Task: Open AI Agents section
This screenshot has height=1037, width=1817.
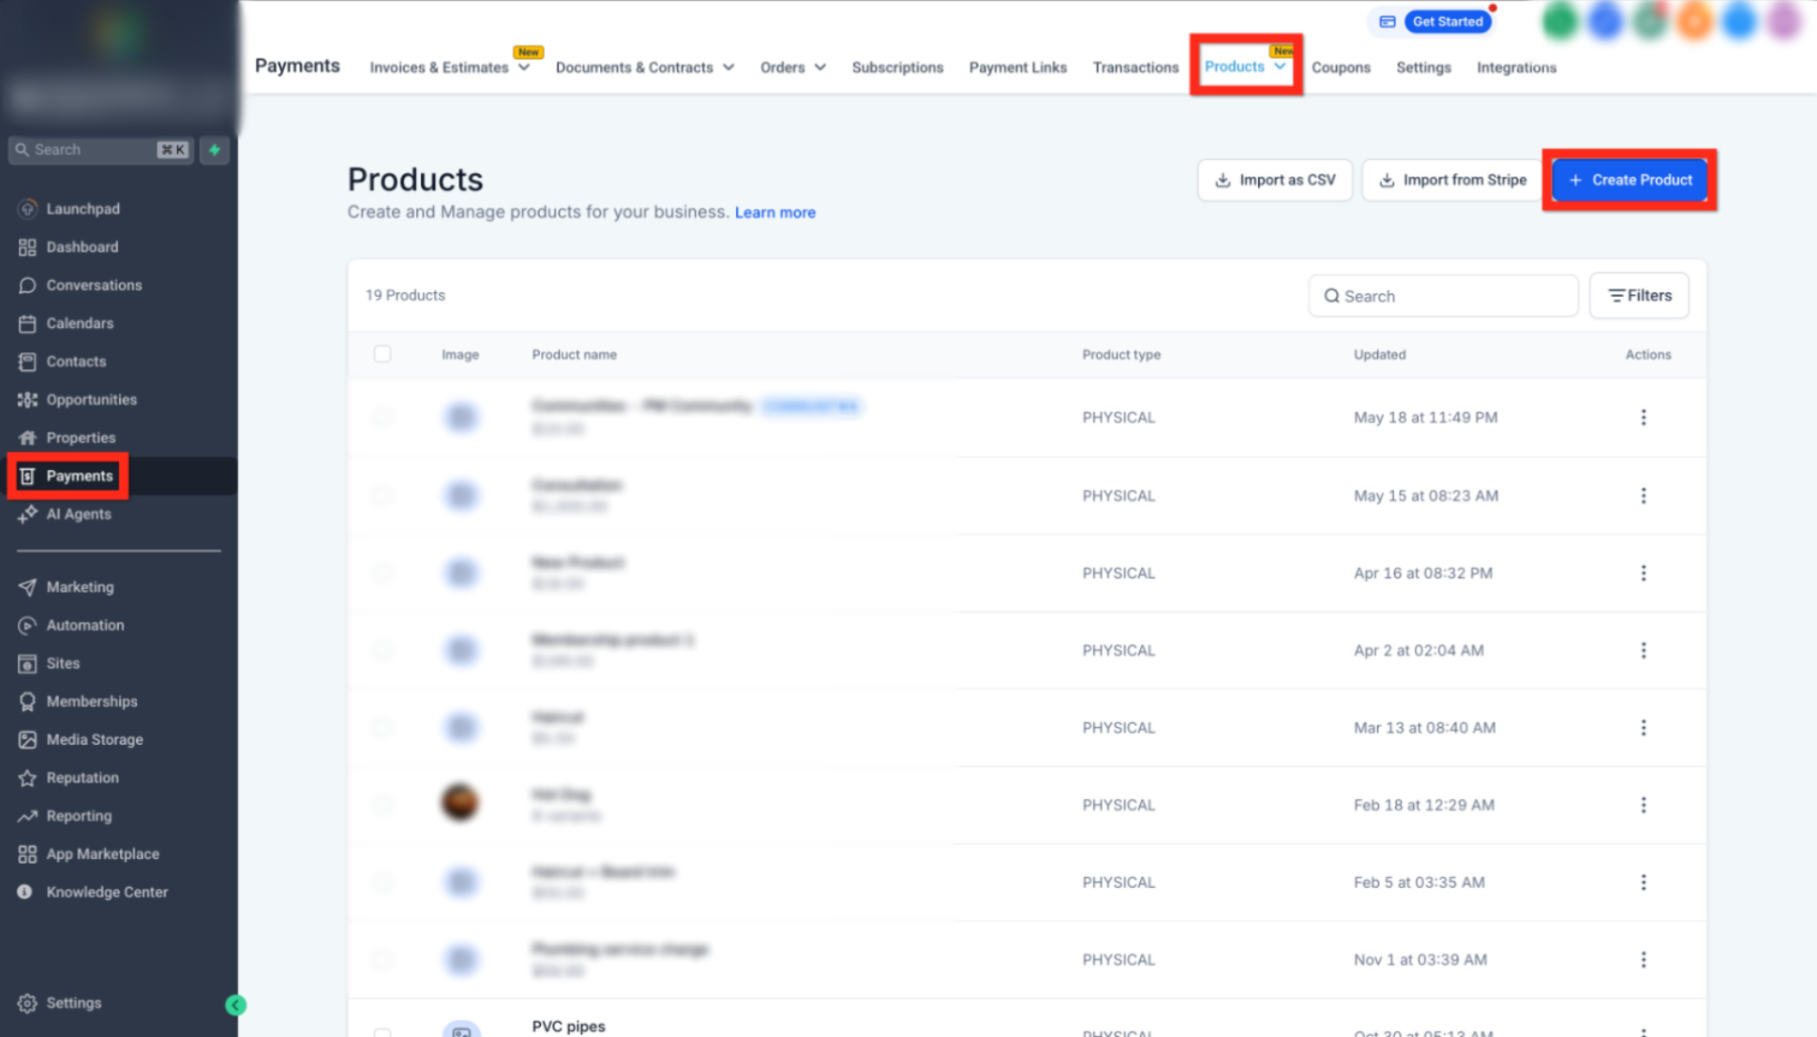Action: [78, 514]
